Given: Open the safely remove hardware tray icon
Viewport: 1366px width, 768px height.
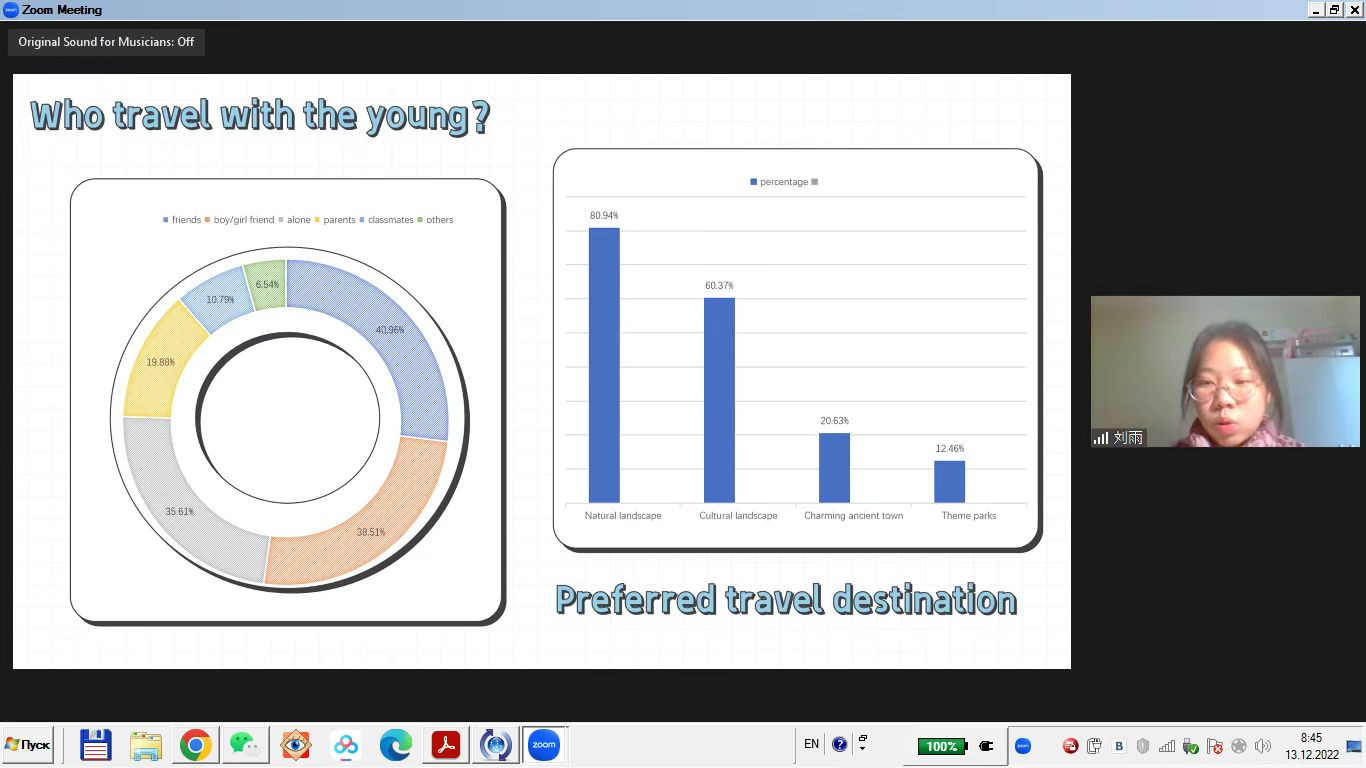Looking at the screenshot, I should [1094, 746].
